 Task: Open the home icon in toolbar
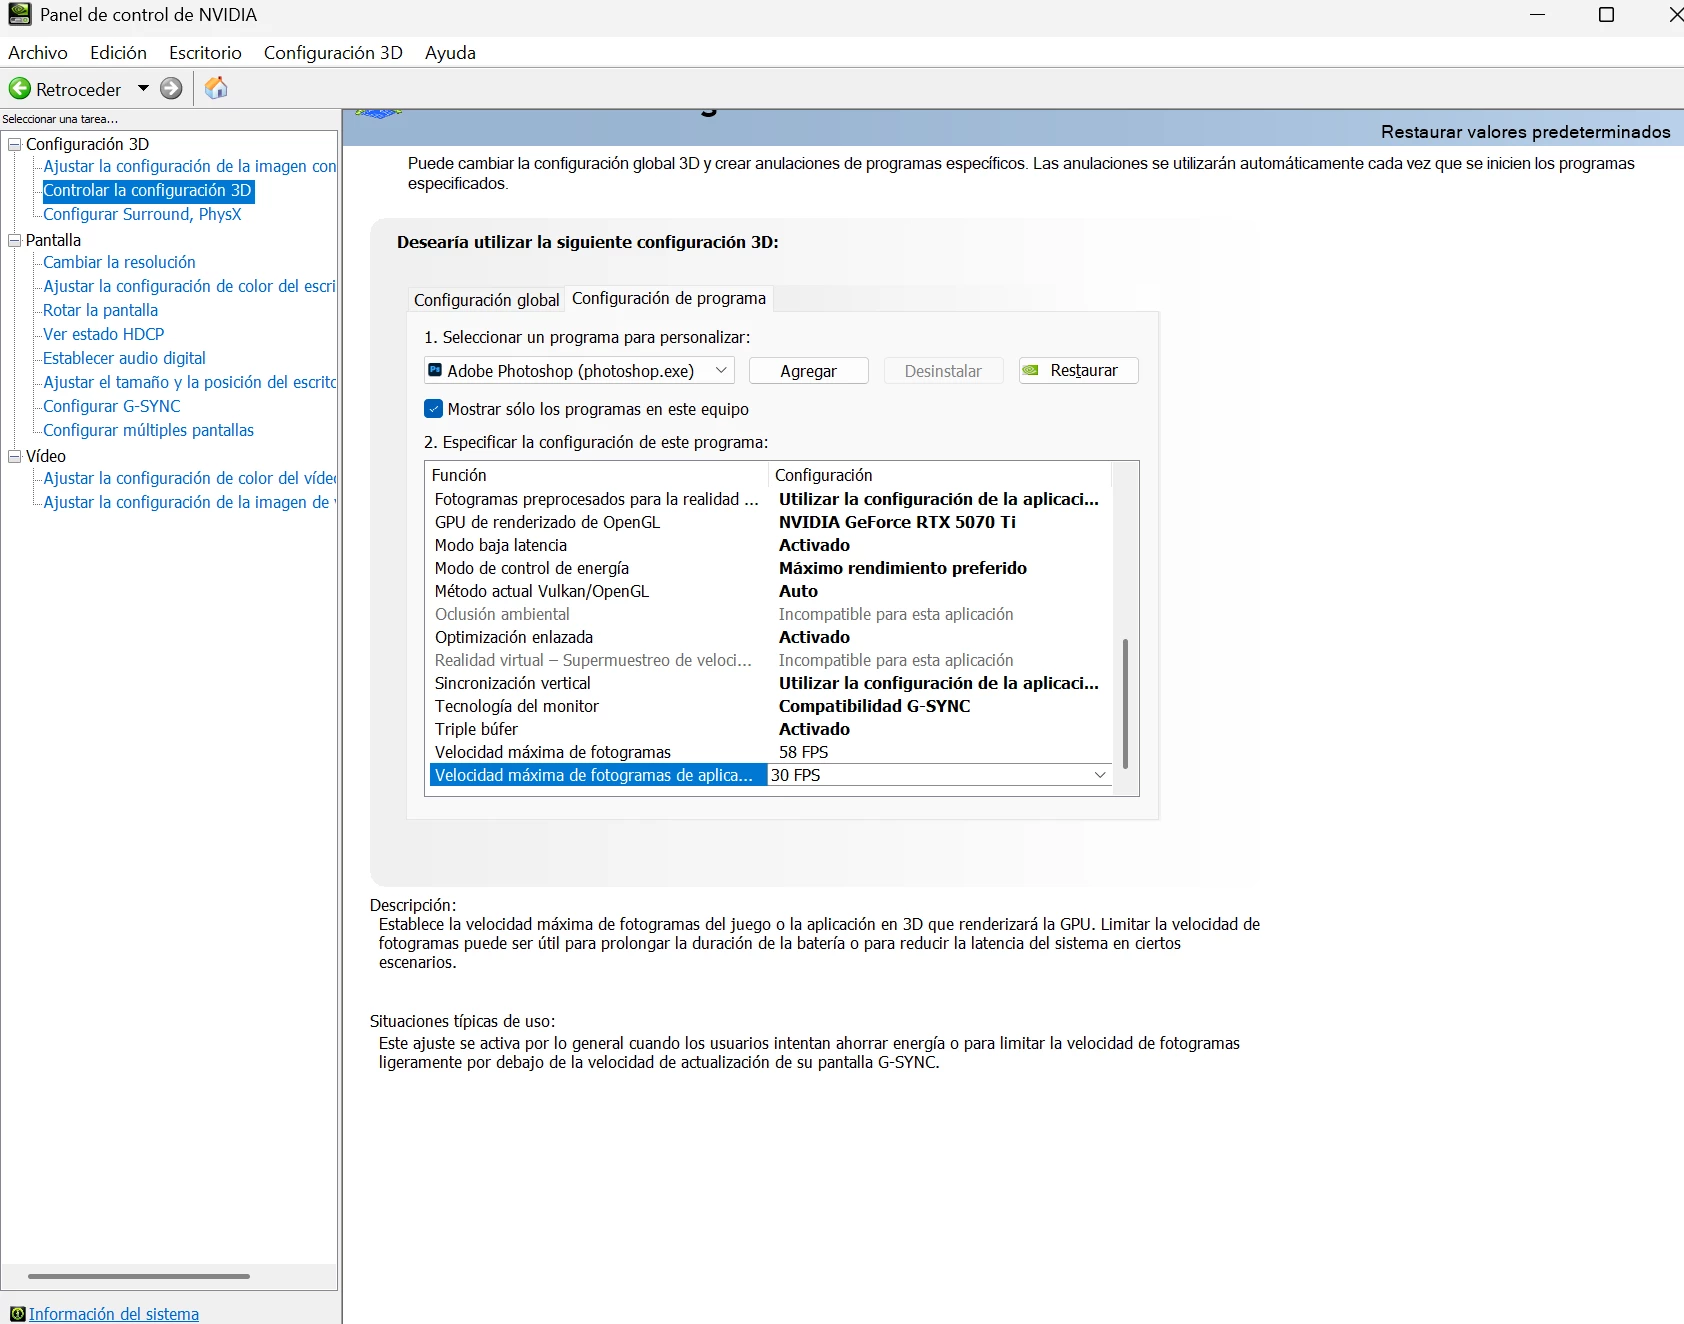tap(216, 88)
